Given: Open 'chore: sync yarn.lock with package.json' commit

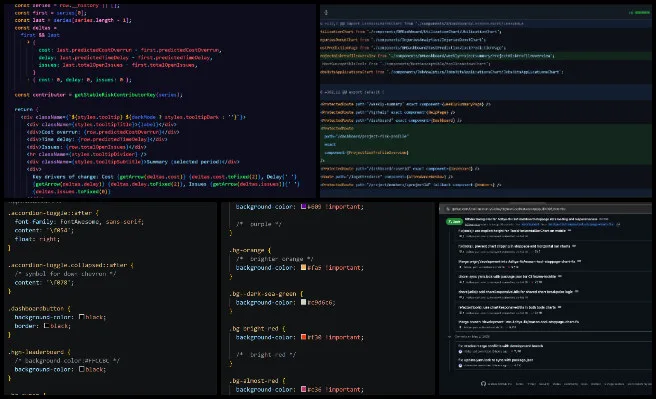Looking at the screenshot, I should [x=507, y=276].
